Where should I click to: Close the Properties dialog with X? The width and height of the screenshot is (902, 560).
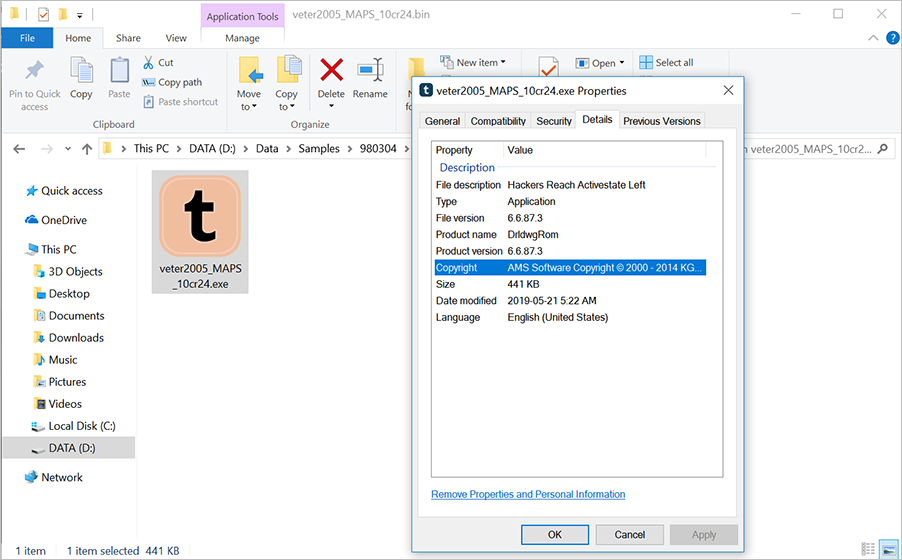pyautogui.click(x=728, y=90)
